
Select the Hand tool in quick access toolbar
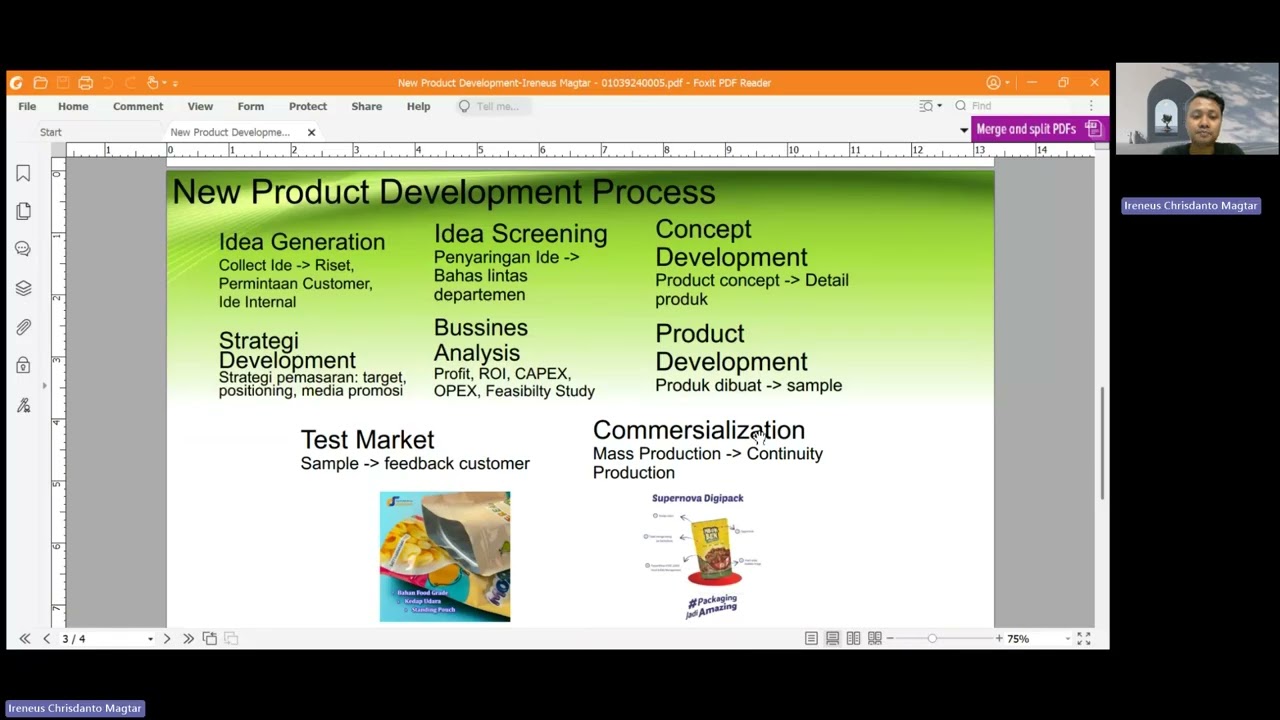tap(152, 83)
